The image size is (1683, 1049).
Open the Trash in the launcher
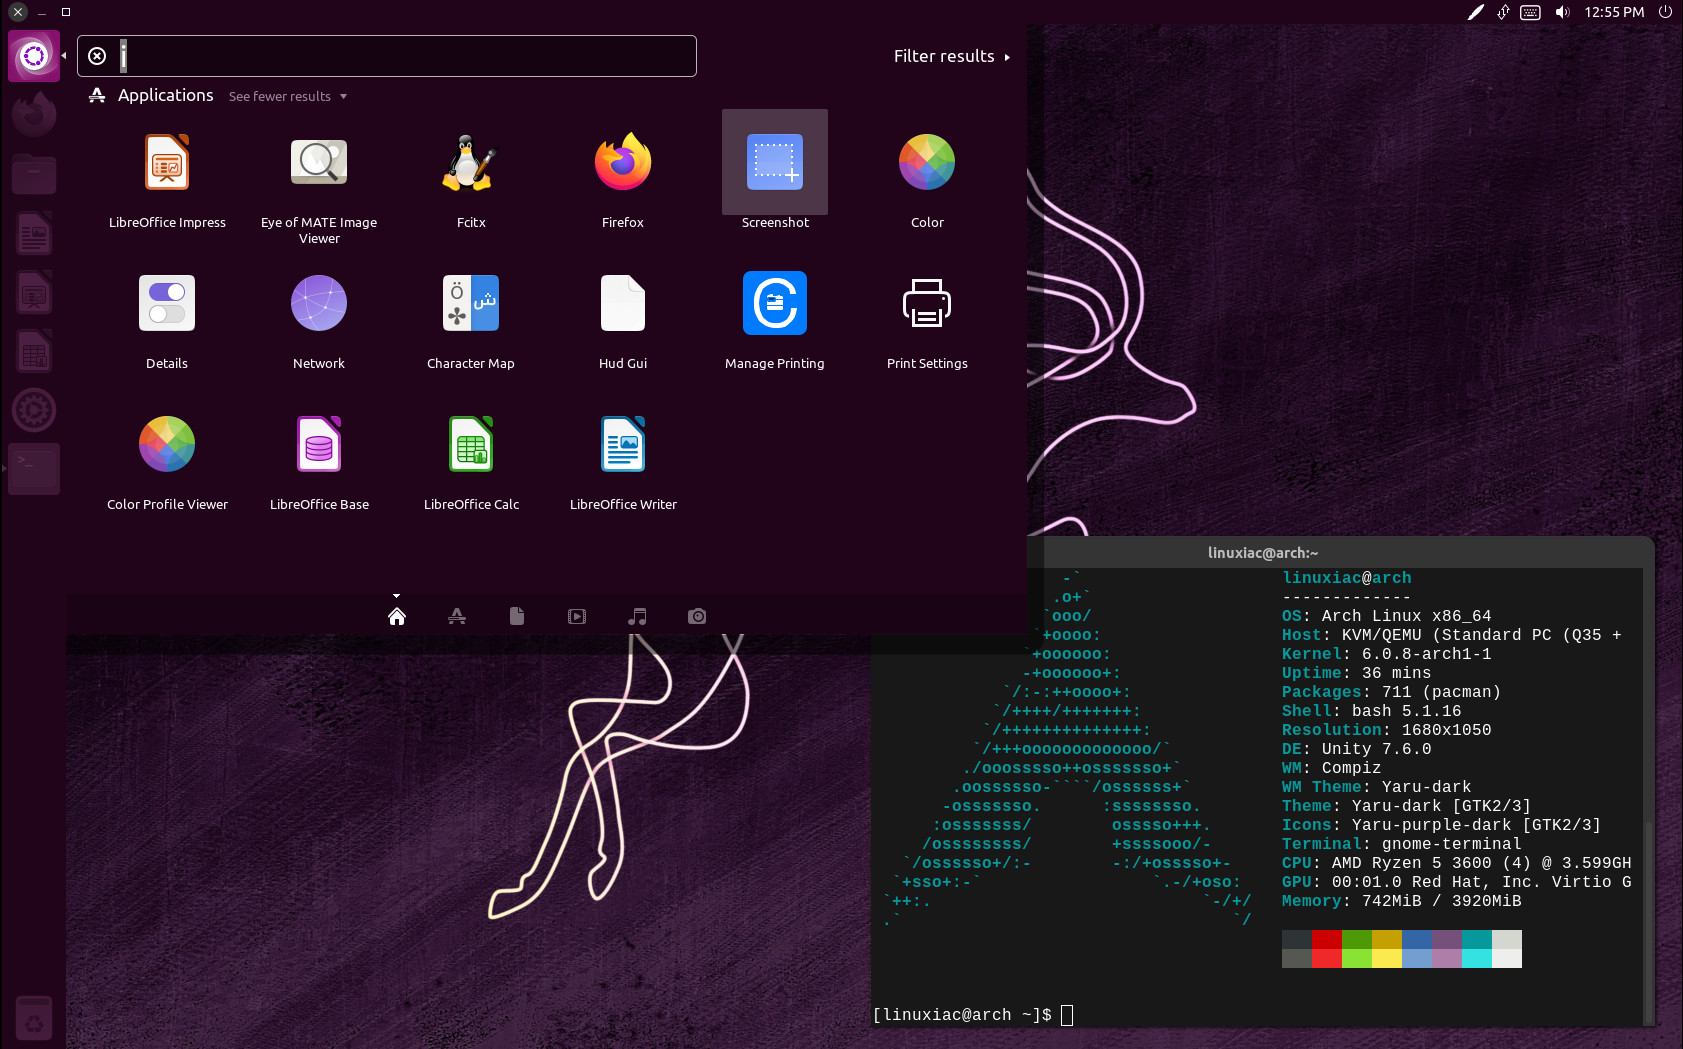point(34,1020)
